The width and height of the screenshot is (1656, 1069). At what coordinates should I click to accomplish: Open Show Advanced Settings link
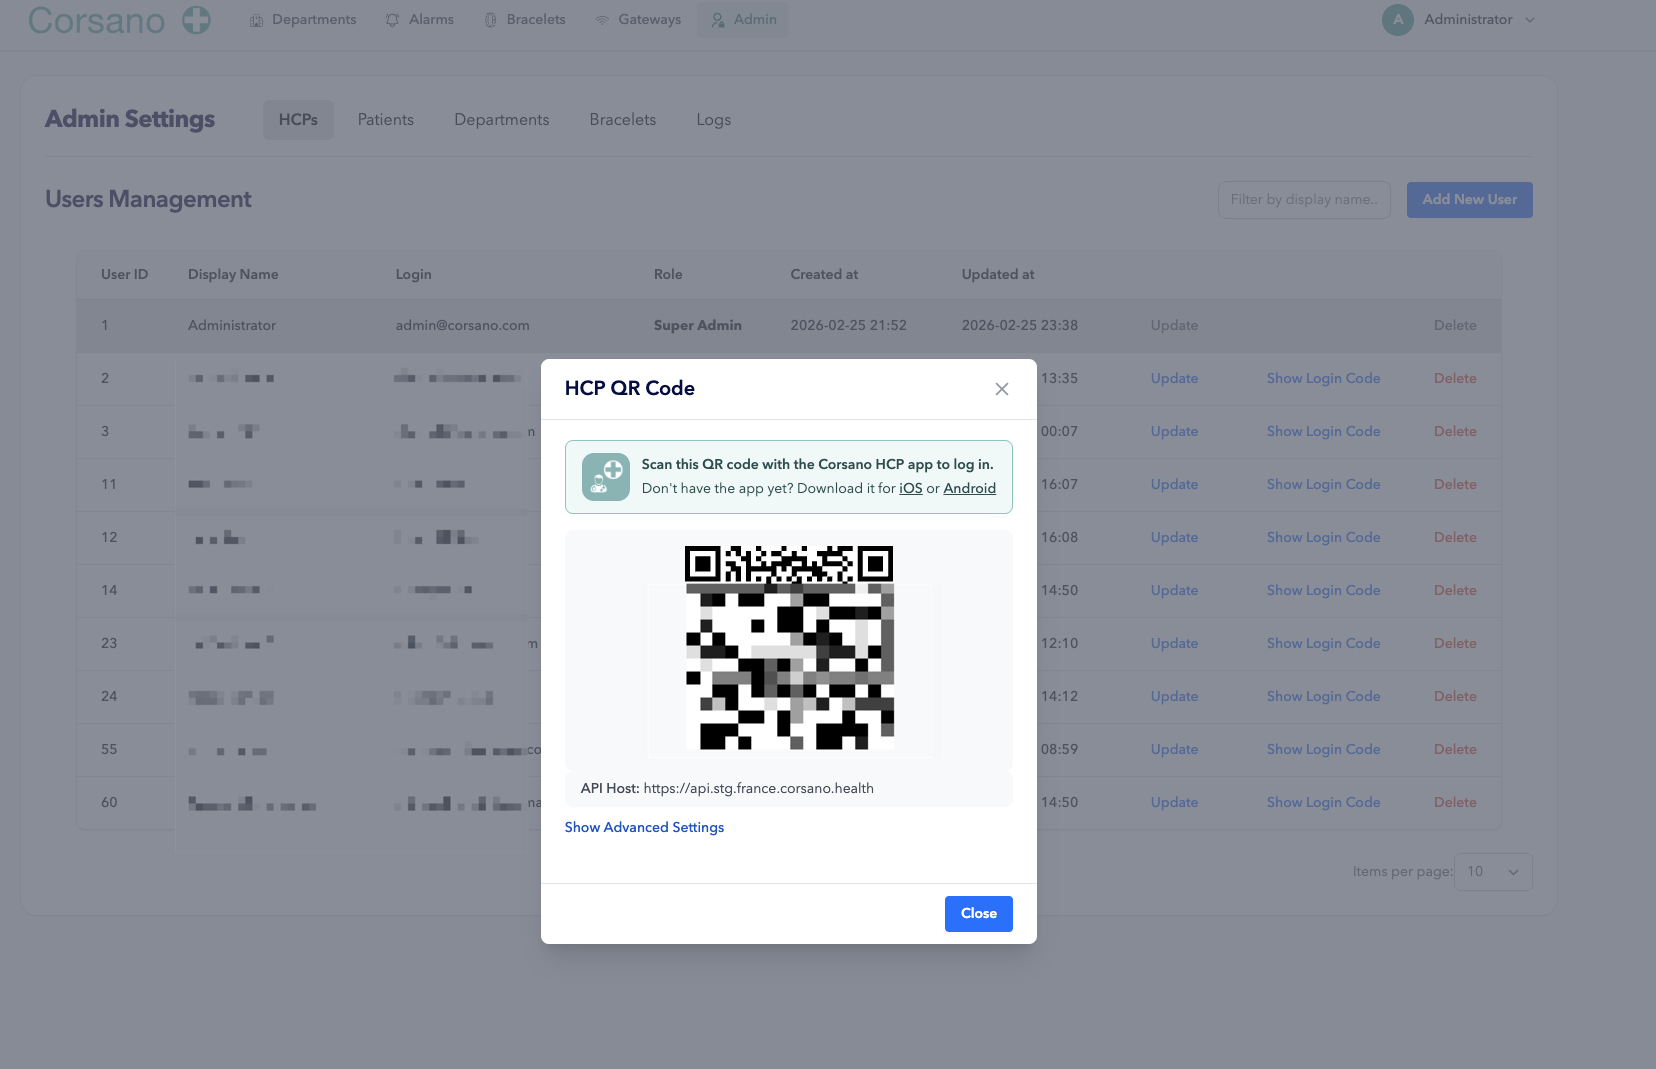pos(644,827)
